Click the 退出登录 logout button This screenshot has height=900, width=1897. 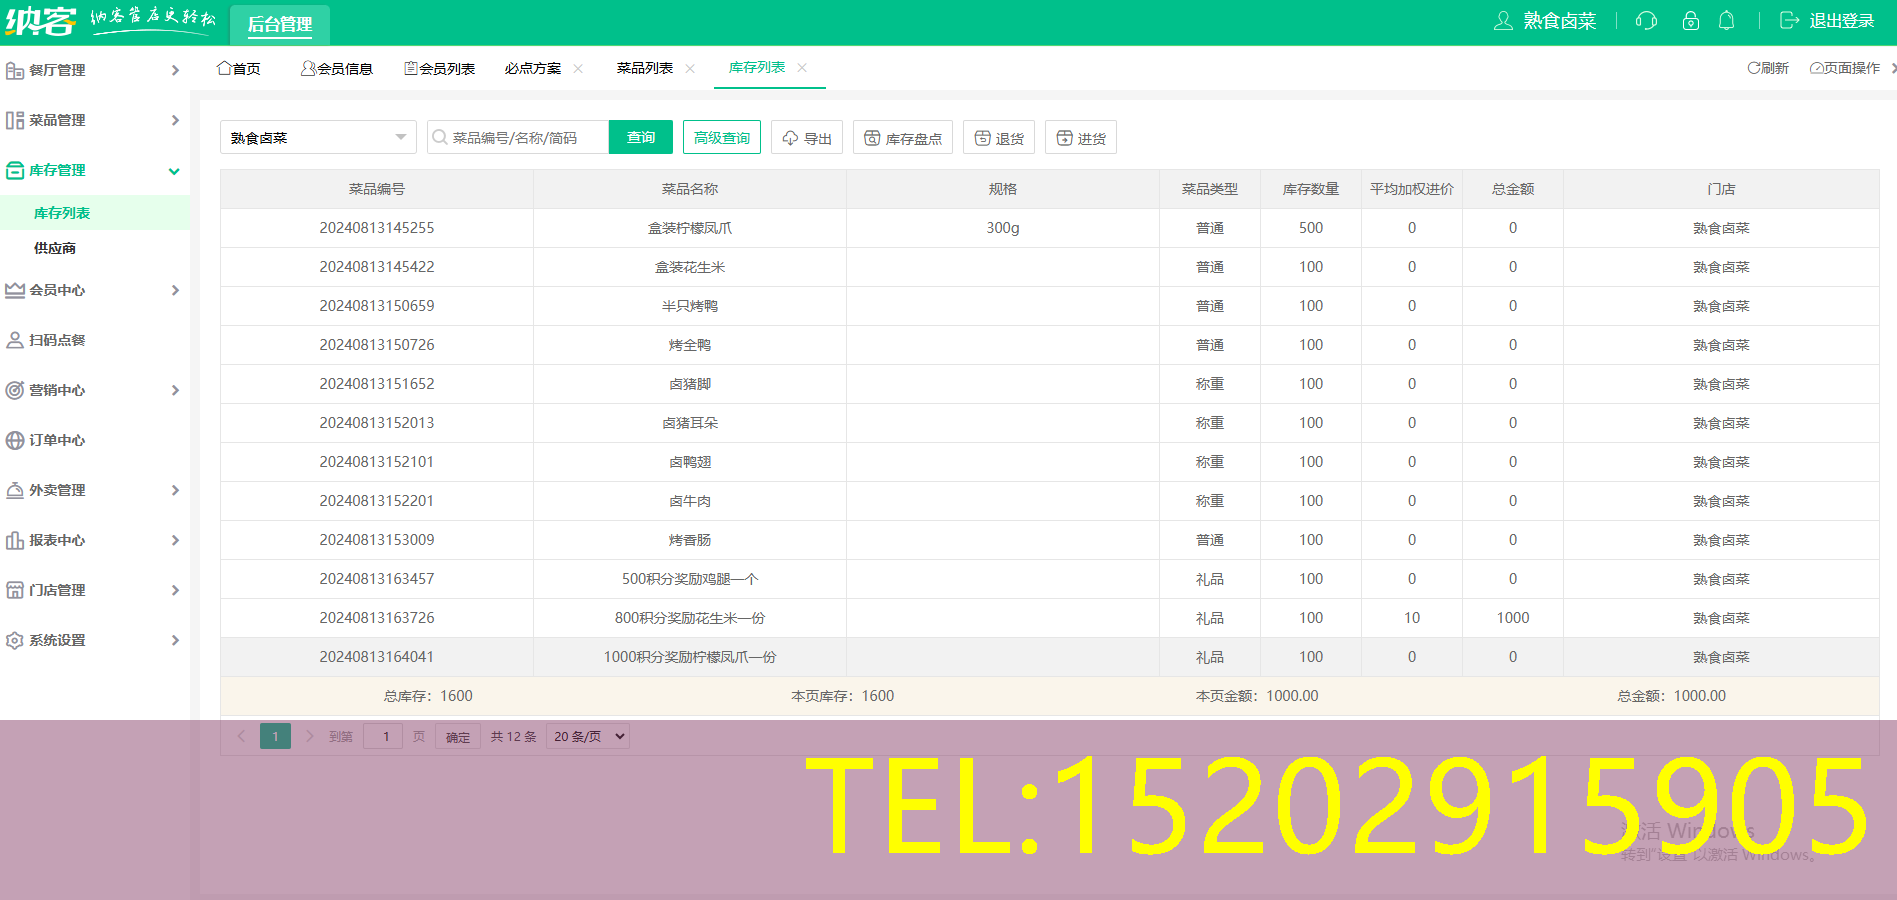coord(1827,21)
